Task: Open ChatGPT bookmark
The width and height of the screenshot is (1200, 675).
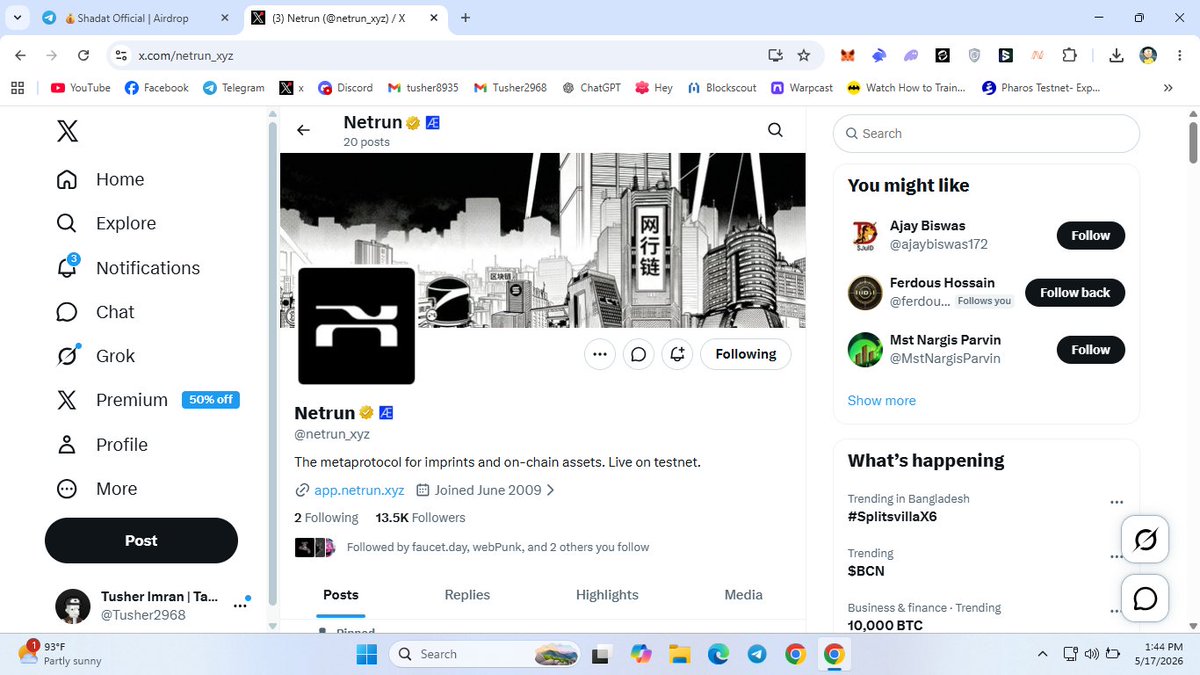Action: click(591, 88)
